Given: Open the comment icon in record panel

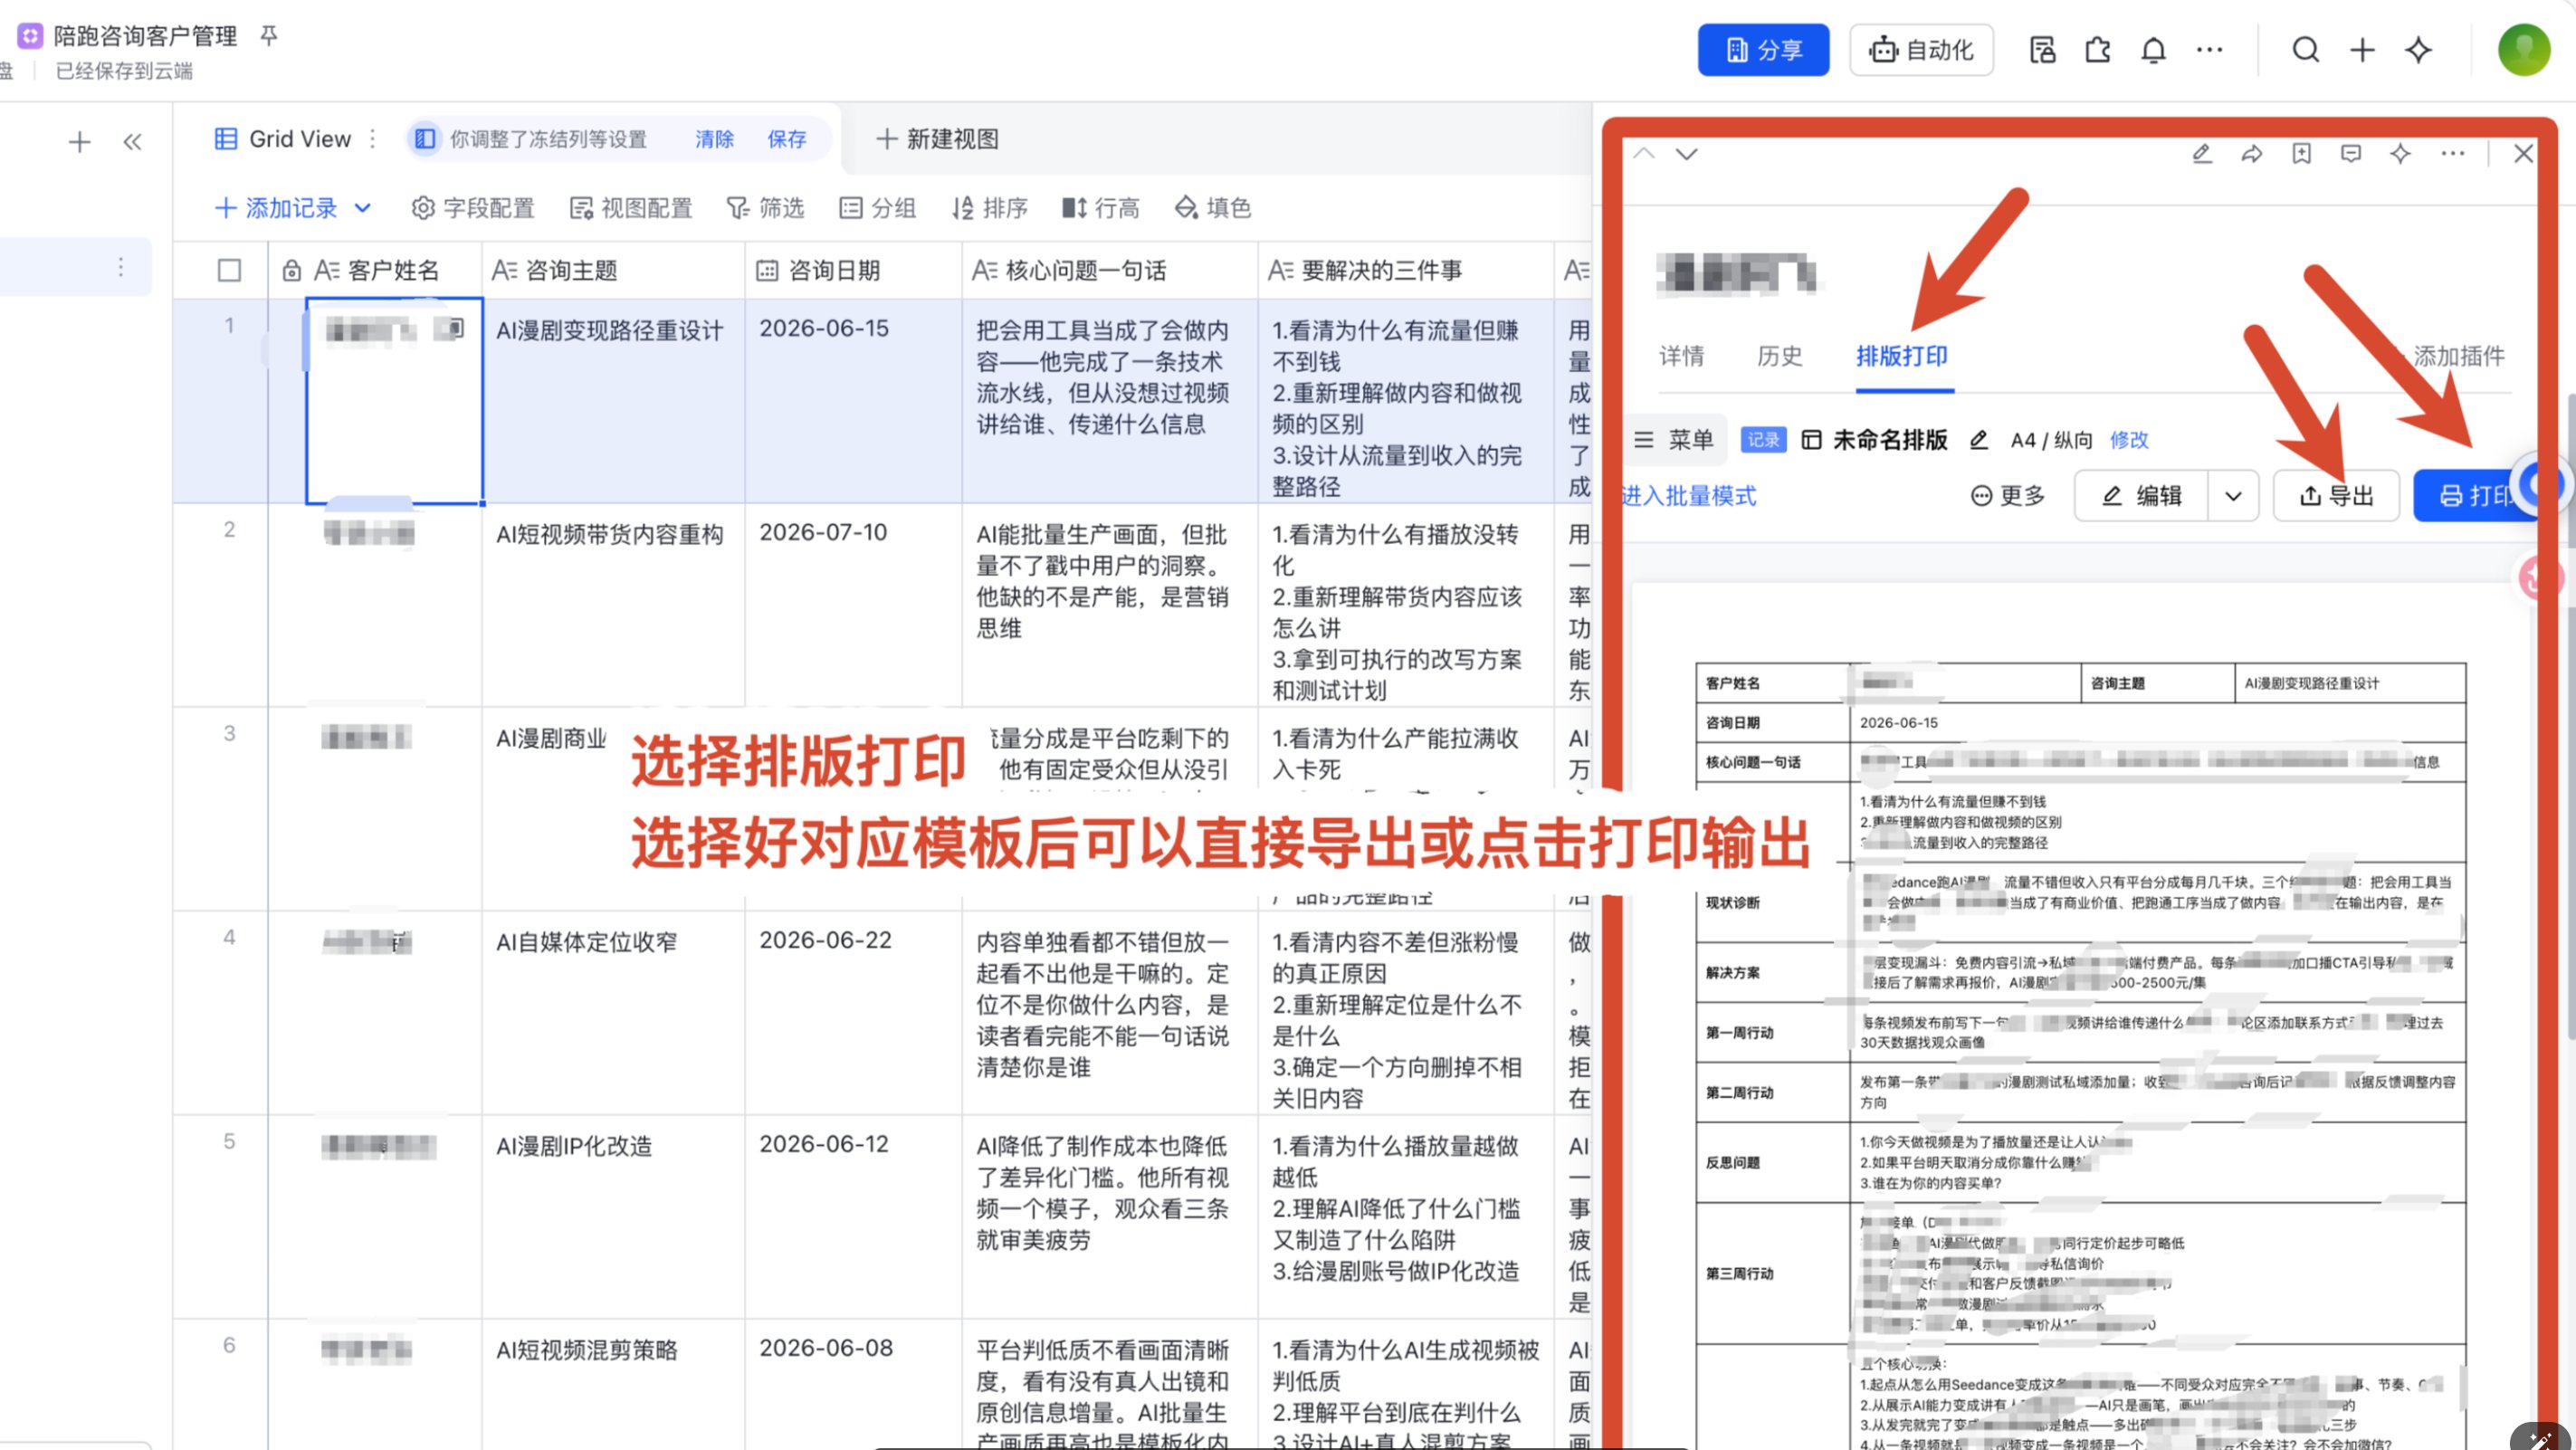Looking at the screenshot, I should pos(2351,154).
